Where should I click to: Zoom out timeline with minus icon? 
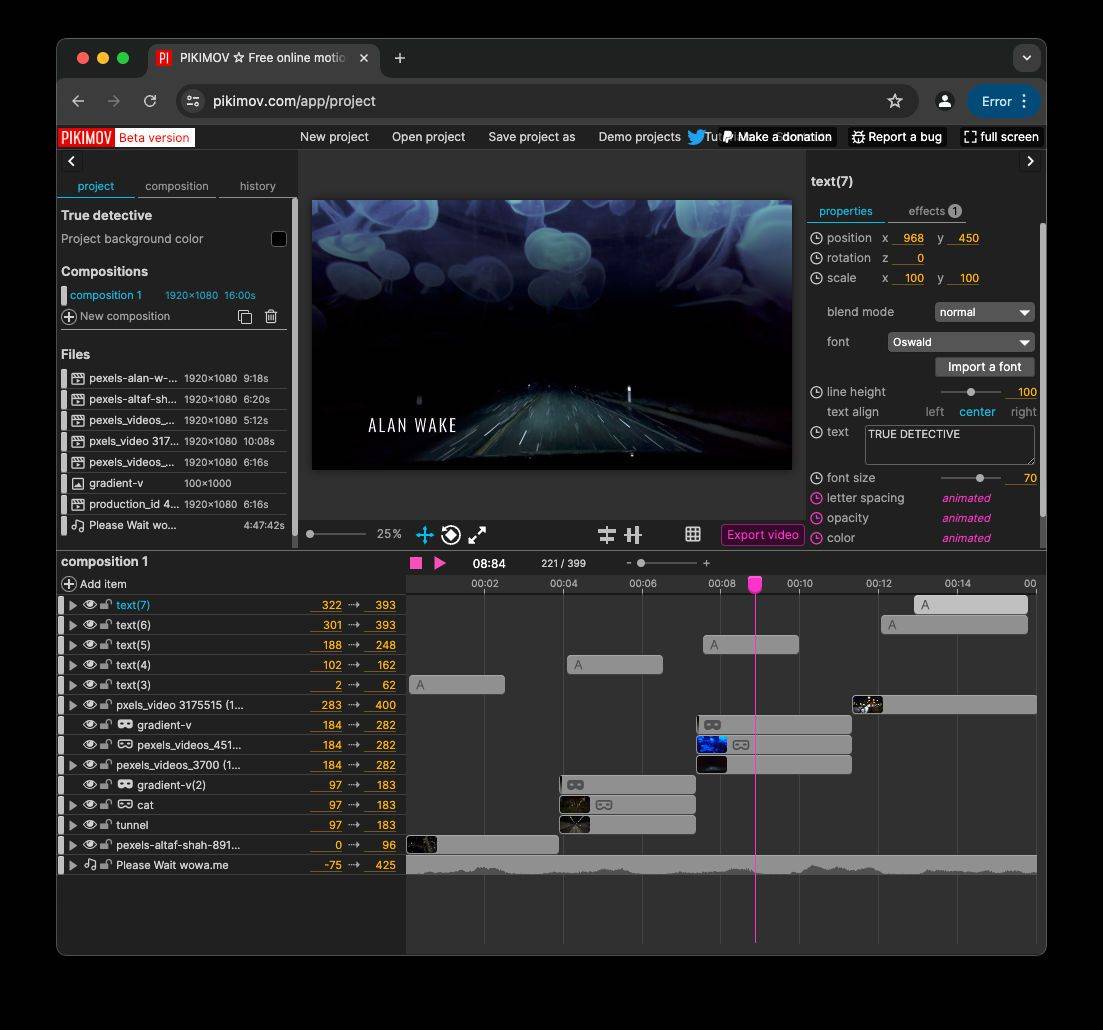click(629, 563)
